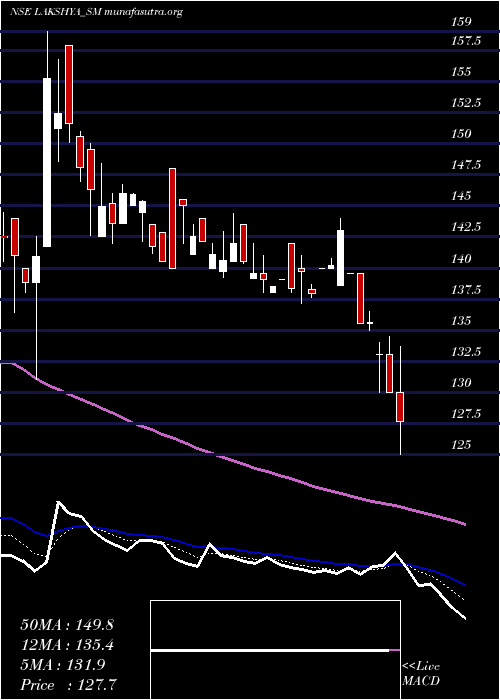Click the NSE LAKSHYA_SM munafasutra.org title

click(x=96, y=12)
